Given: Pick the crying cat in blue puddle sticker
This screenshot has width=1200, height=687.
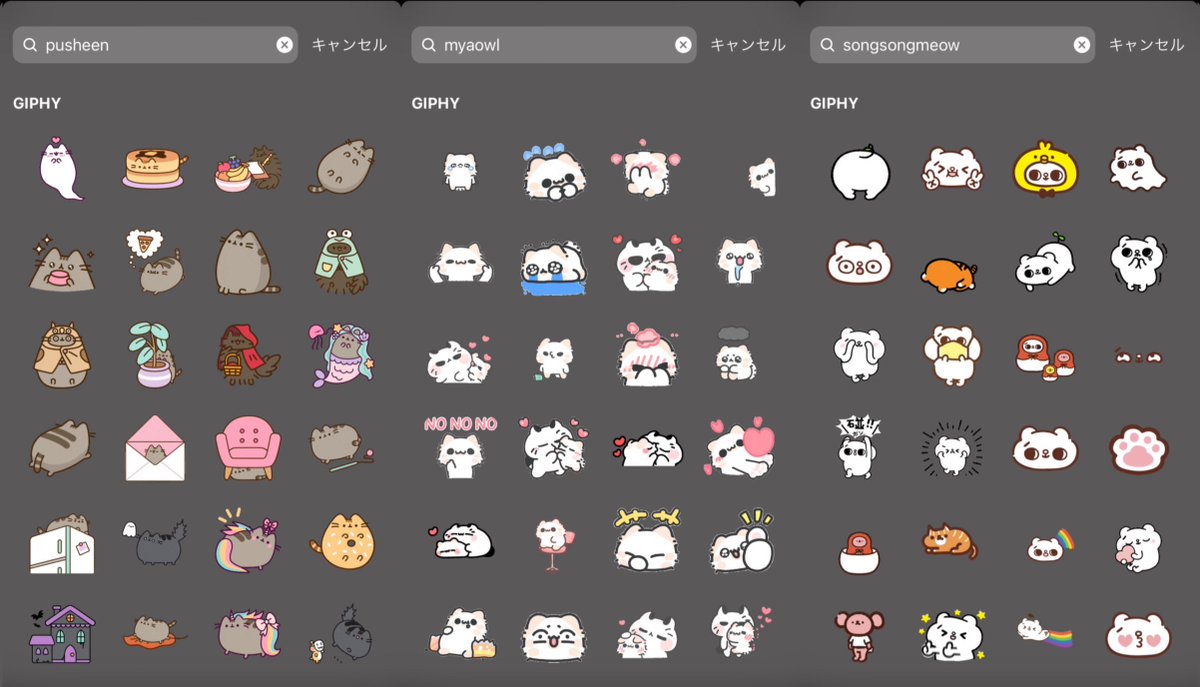Looking at the screenshot, I should [552, 266].
